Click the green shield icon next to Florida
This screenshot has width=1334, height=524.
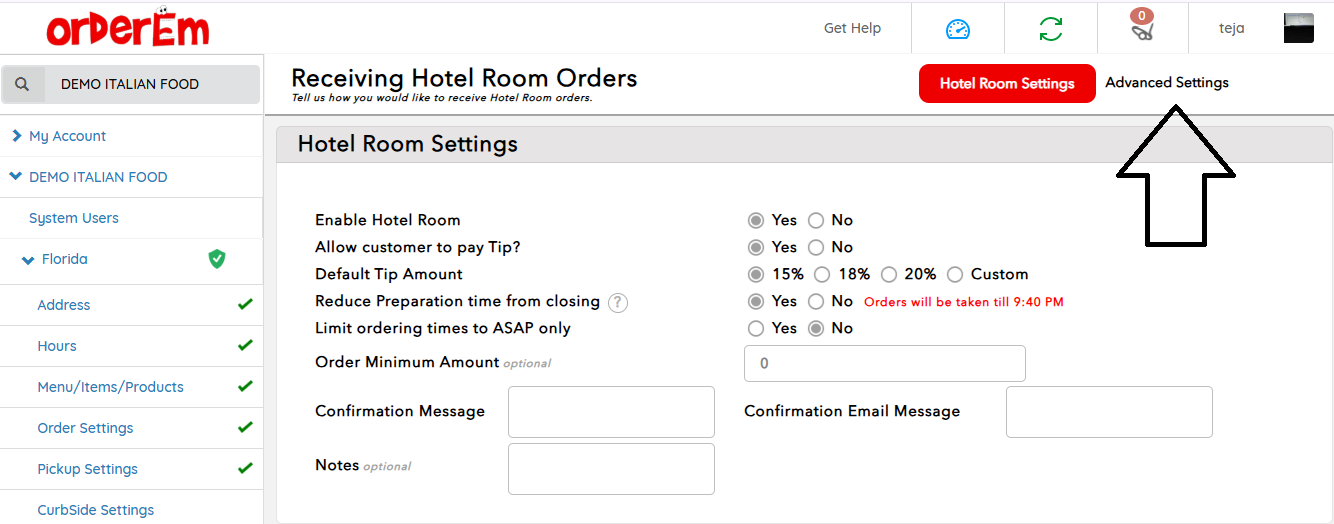click(x=217, y=259)
